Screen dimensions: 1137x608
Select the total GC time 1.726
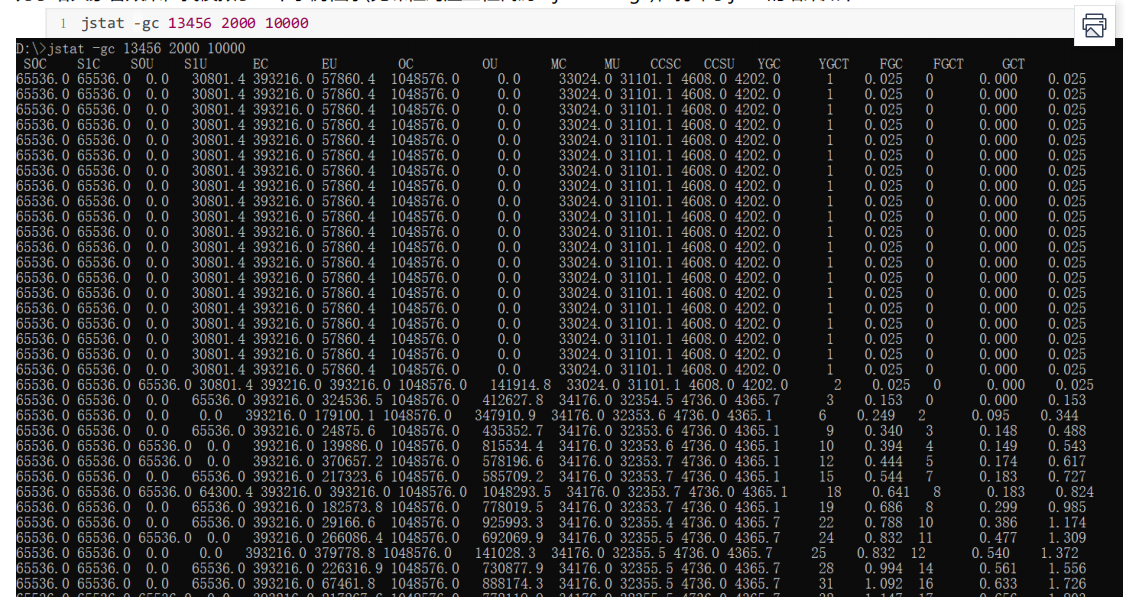(1067, 583)
